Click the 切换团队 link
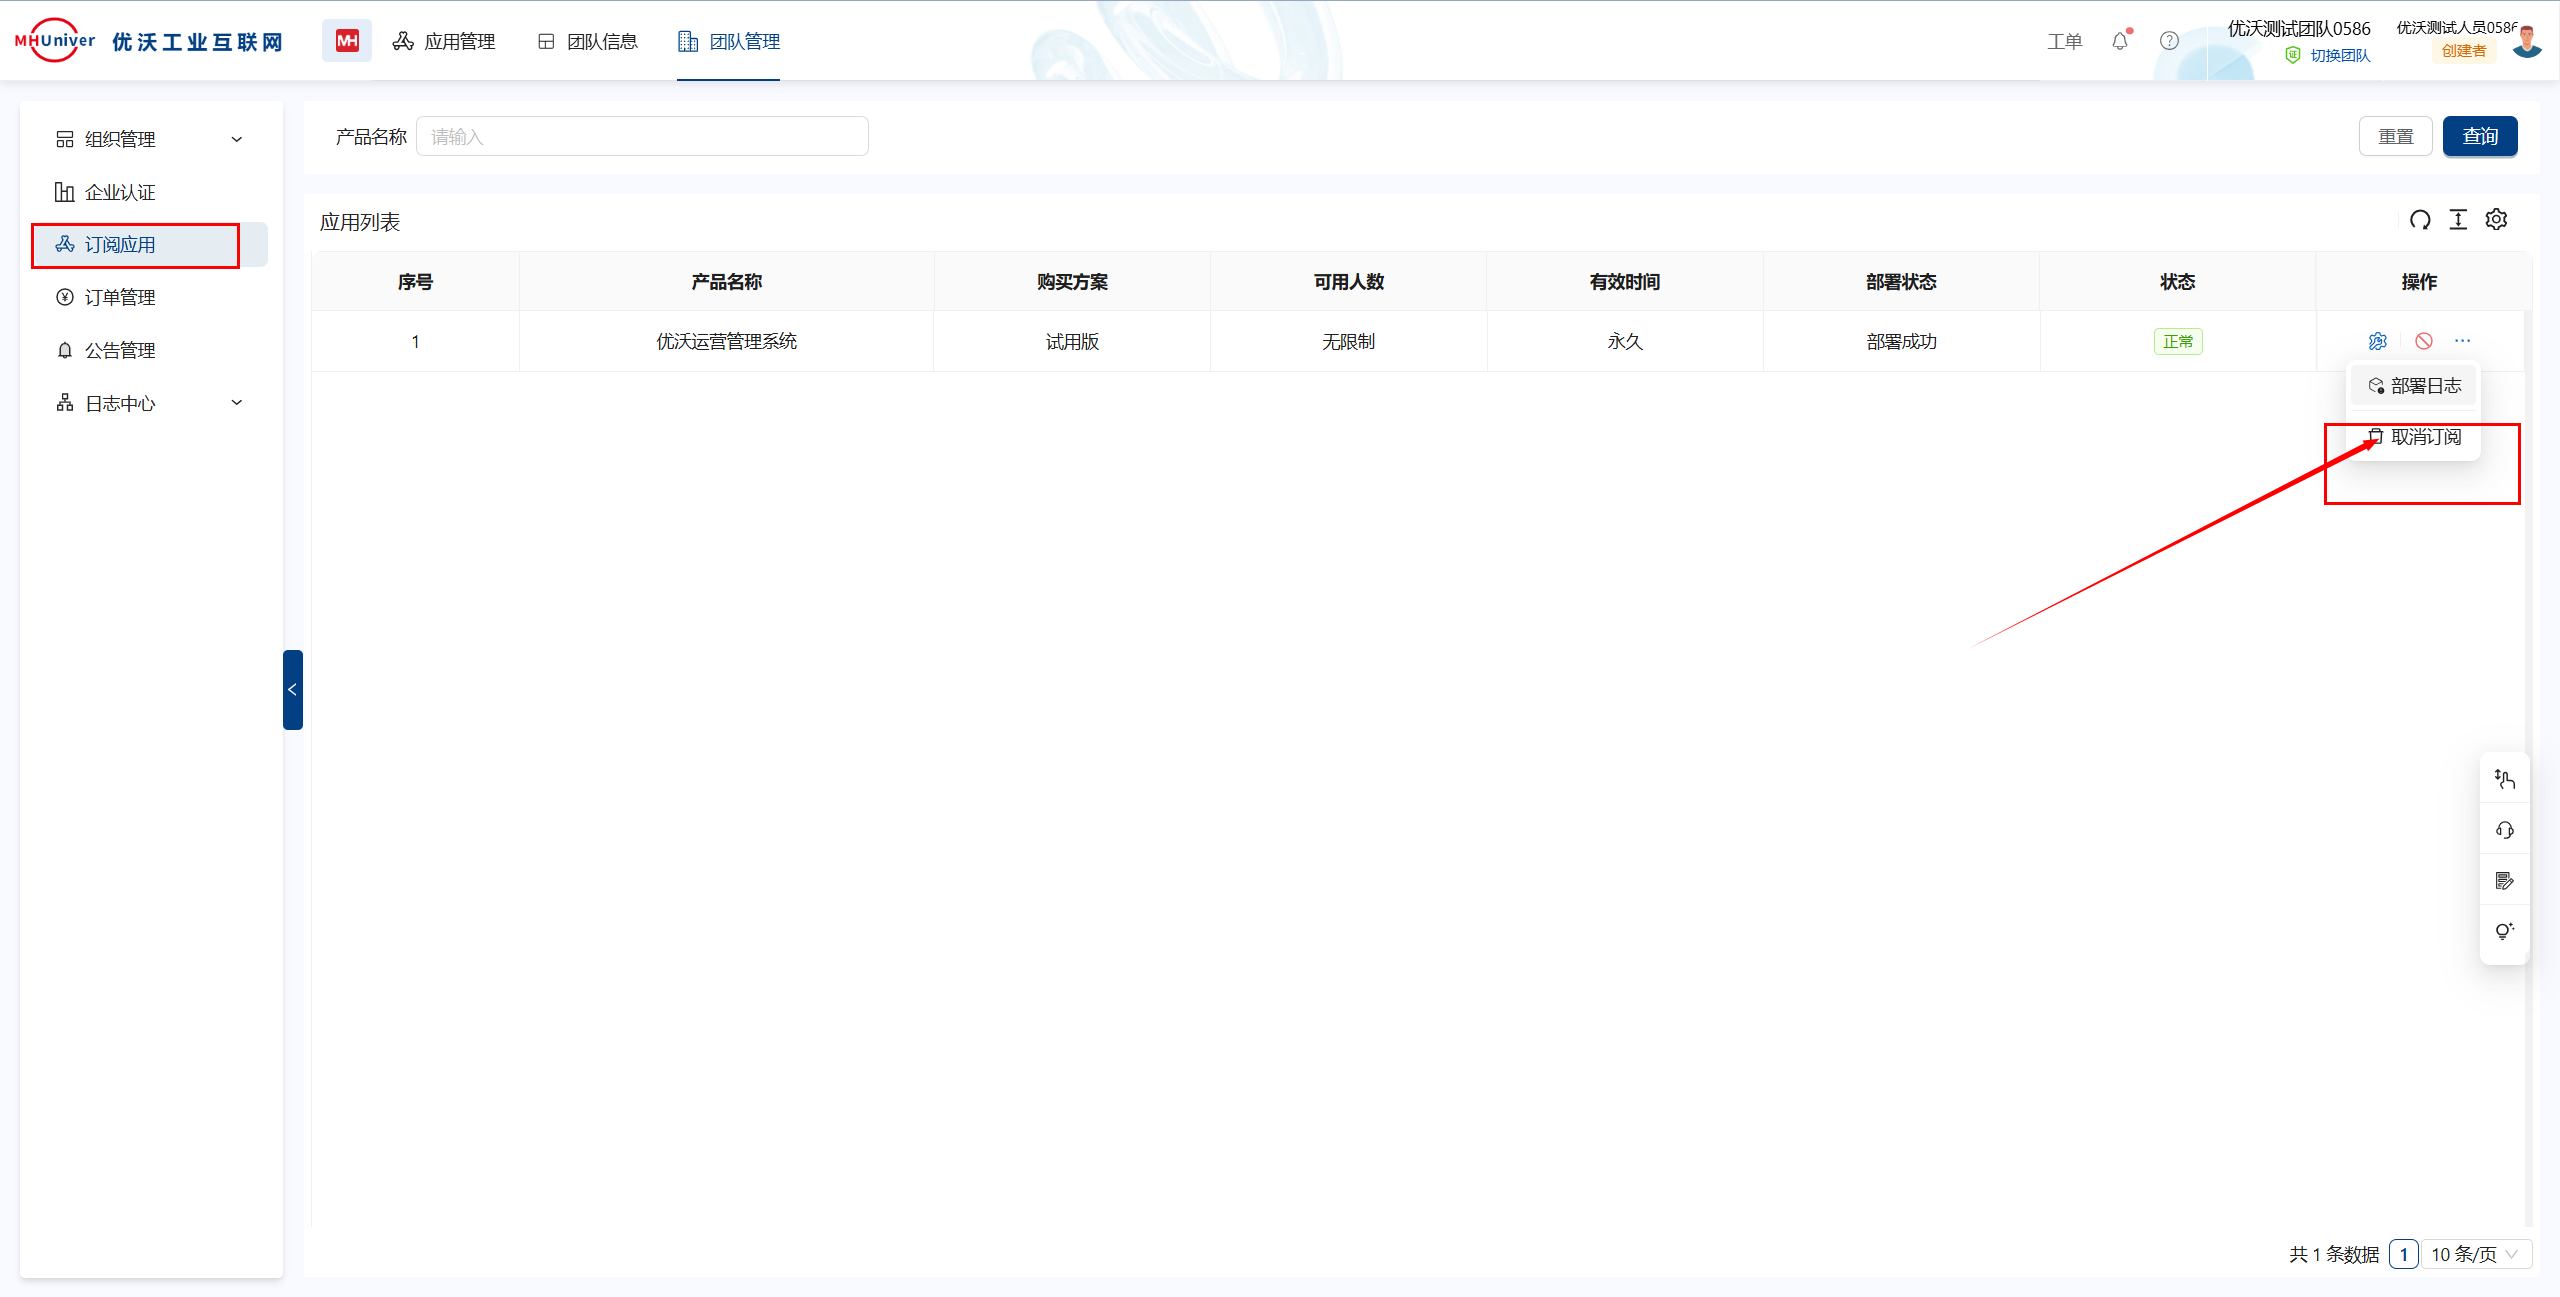2560x1297 pixels. [2340, 55]
